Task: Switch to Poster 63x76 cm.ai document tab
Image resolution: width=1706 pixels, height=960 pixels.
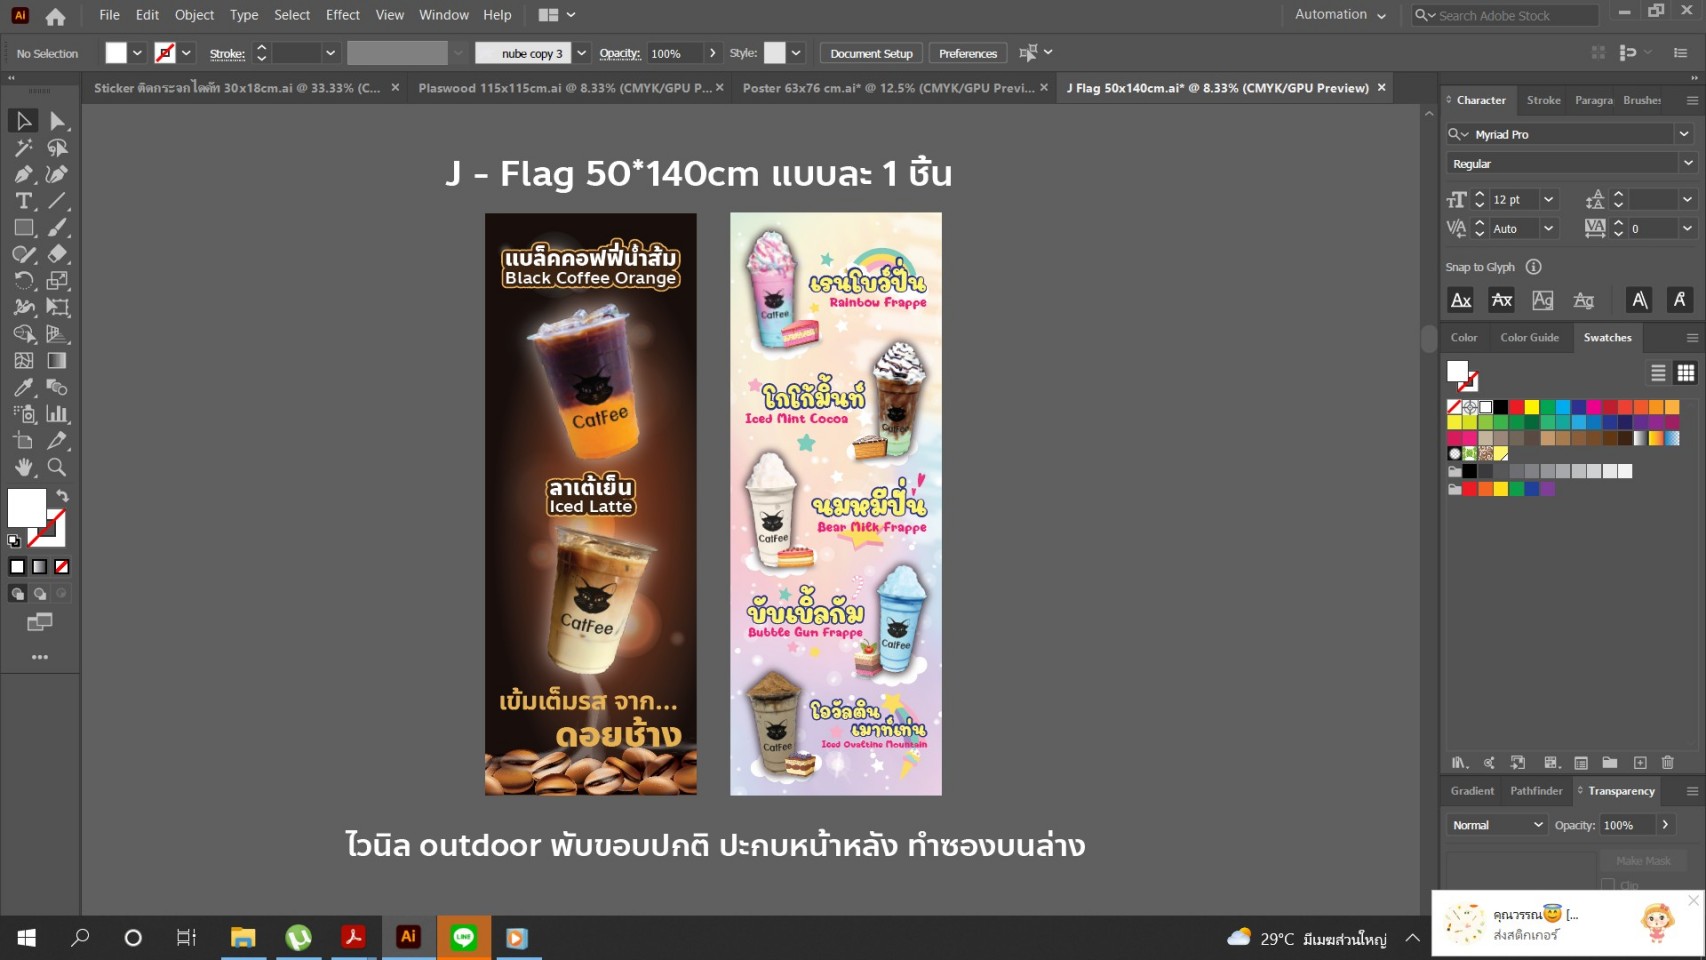Action: [x=887, y=88]
